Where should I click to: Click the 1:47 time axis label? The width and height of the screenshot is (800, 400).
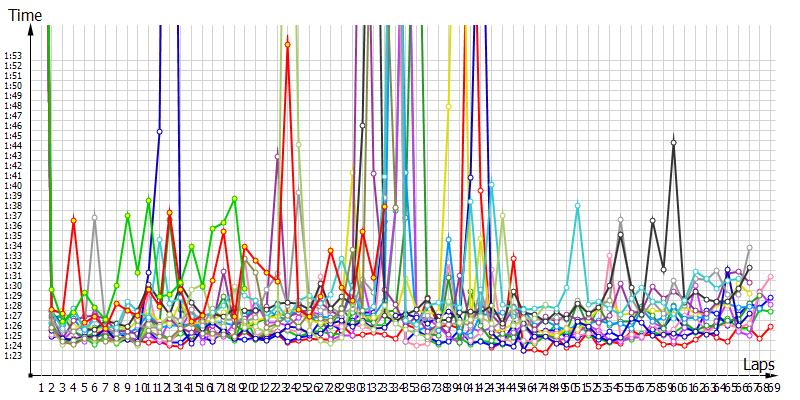point(13,116)
